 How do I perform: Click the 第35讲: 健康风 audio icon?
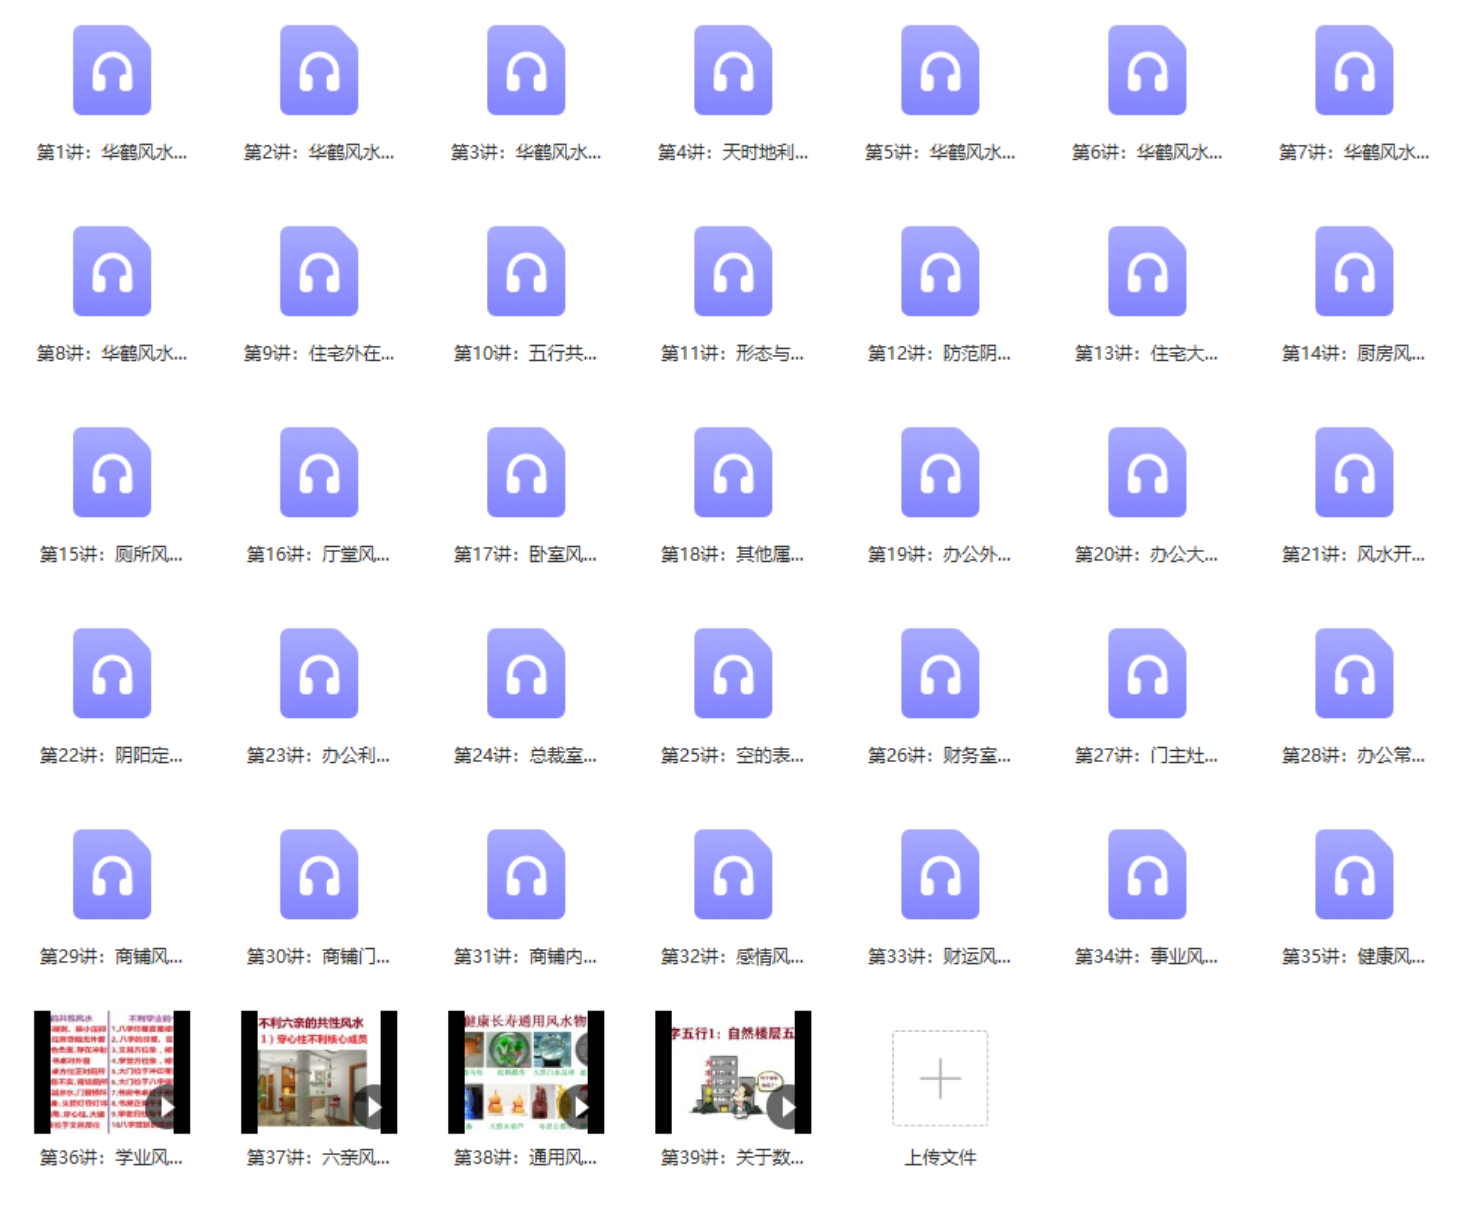coord(1354,875)
